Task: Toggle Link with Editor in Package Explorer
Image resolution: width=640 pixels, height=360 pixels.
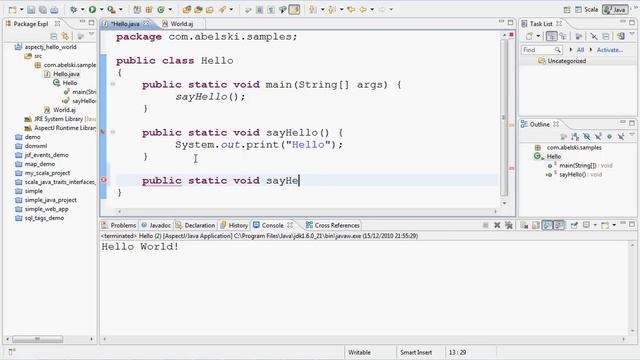Action: (x=65, y=36)
